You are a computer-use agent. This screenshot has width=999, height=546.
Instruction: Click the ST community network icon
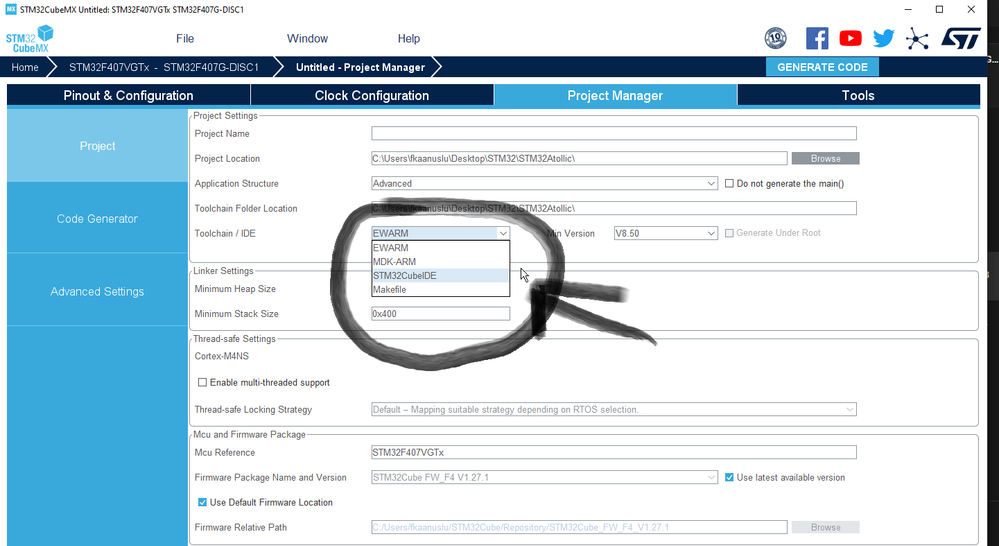(917, 39)
